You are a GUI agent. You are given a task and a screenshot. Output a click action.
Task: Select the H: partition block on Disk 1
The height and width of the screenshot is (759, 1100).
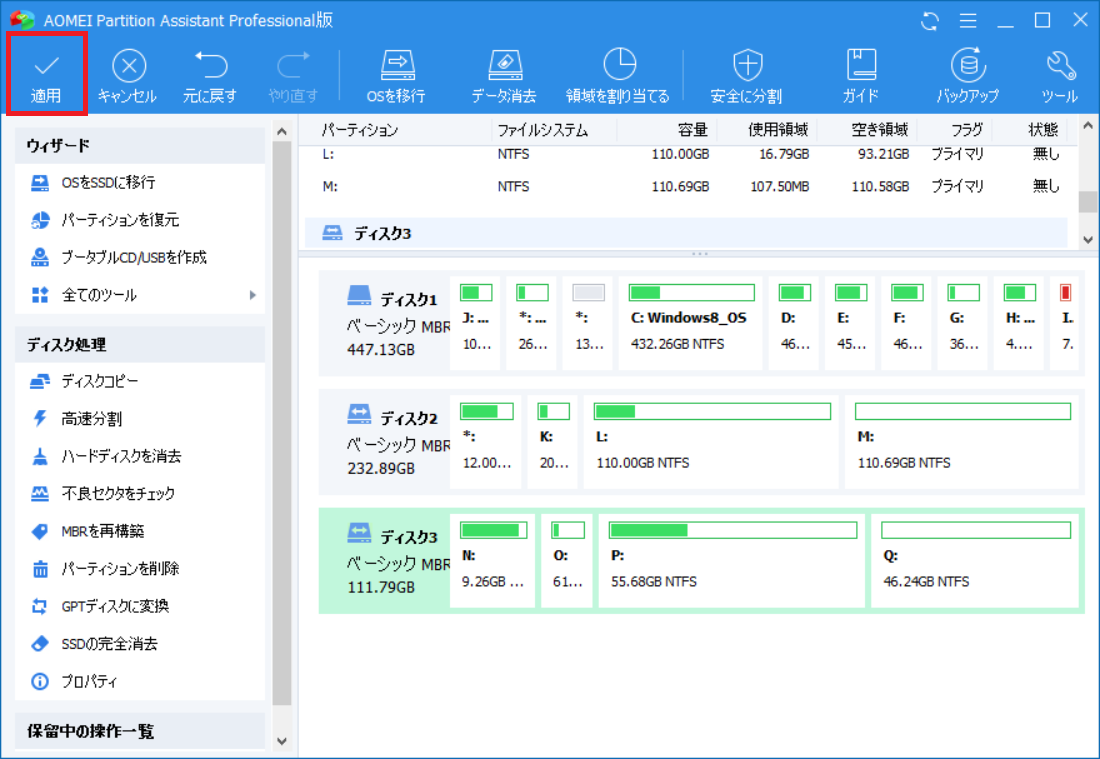1018,323
